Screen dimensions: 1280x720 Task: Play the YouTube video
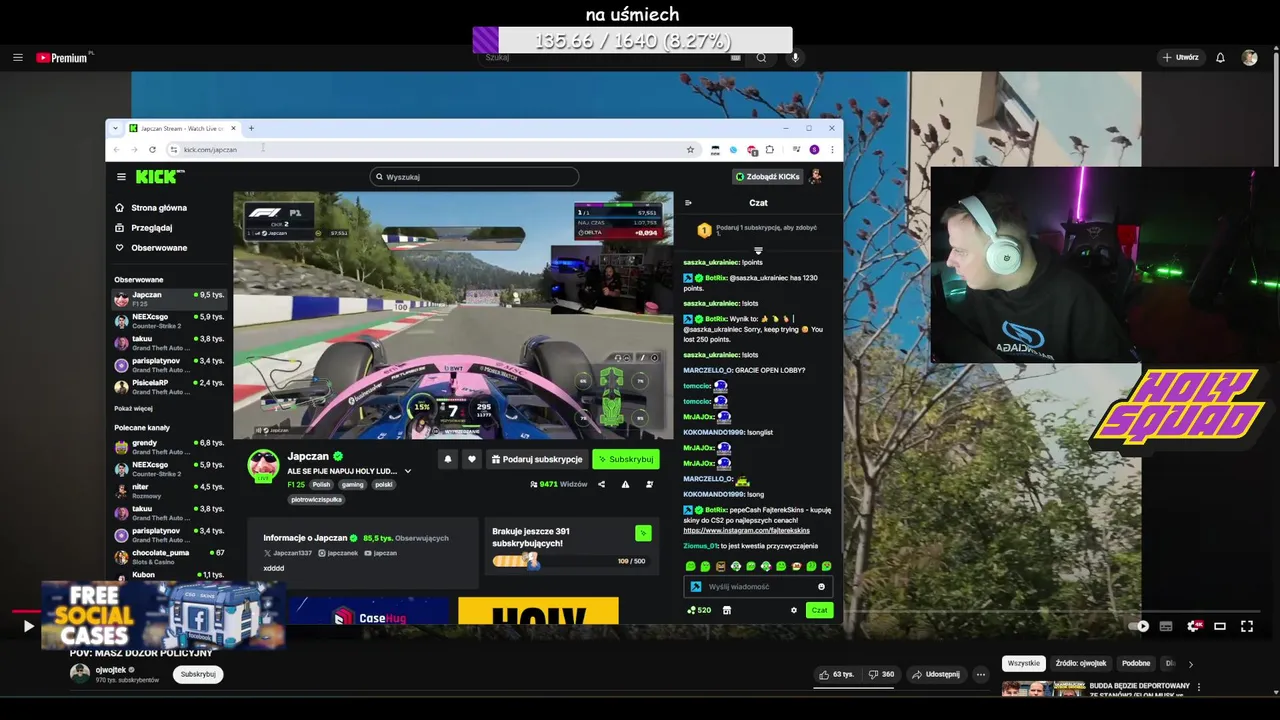tap(28, 626)
